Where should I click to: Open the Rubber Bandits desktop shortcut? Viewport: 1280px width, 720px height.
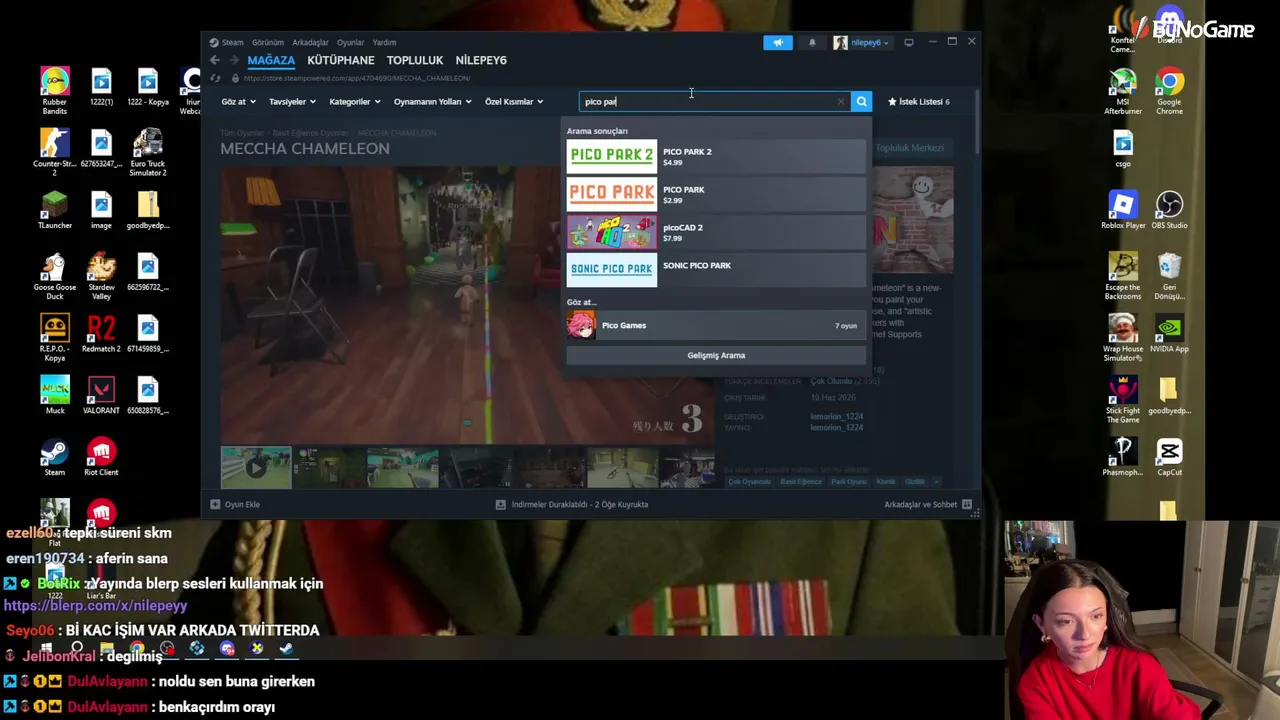[x=55, y=91]
